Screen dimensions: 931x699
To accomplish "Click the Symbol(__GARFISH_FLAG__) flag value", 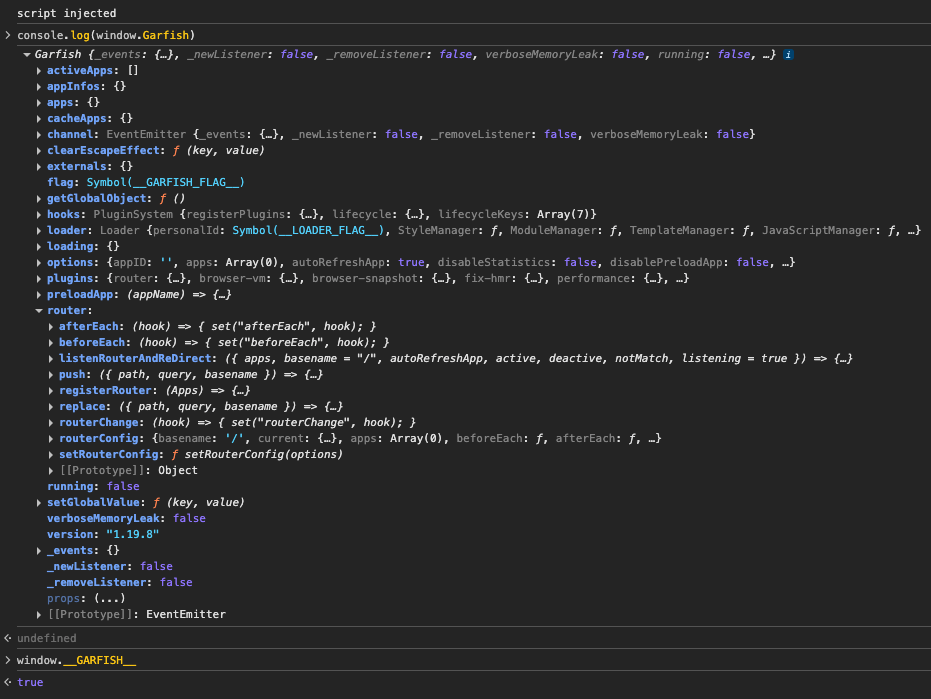I will [163, 183].
